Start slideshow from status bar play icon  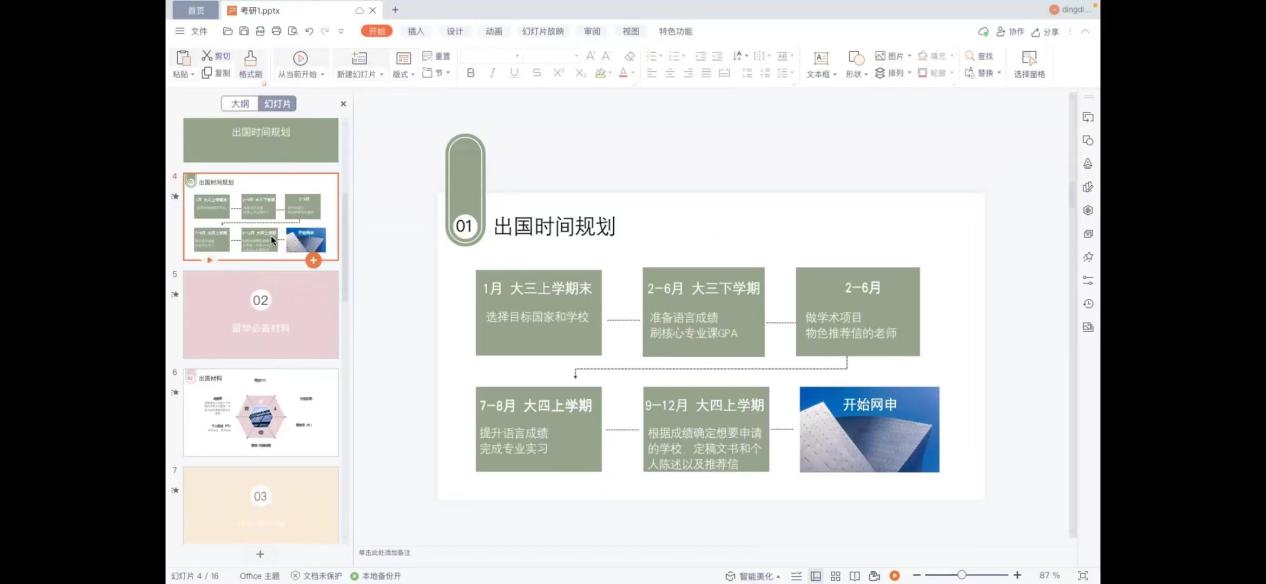[x=894, y=576]
